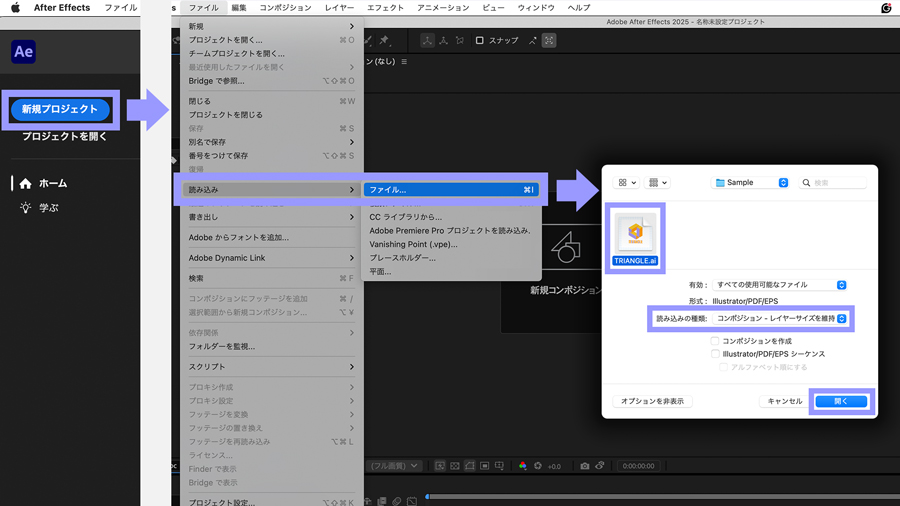Viewport: 900px width, 506px height.
Task: Click the Reset Exposure aperture icon
Action: click(538, 466)
